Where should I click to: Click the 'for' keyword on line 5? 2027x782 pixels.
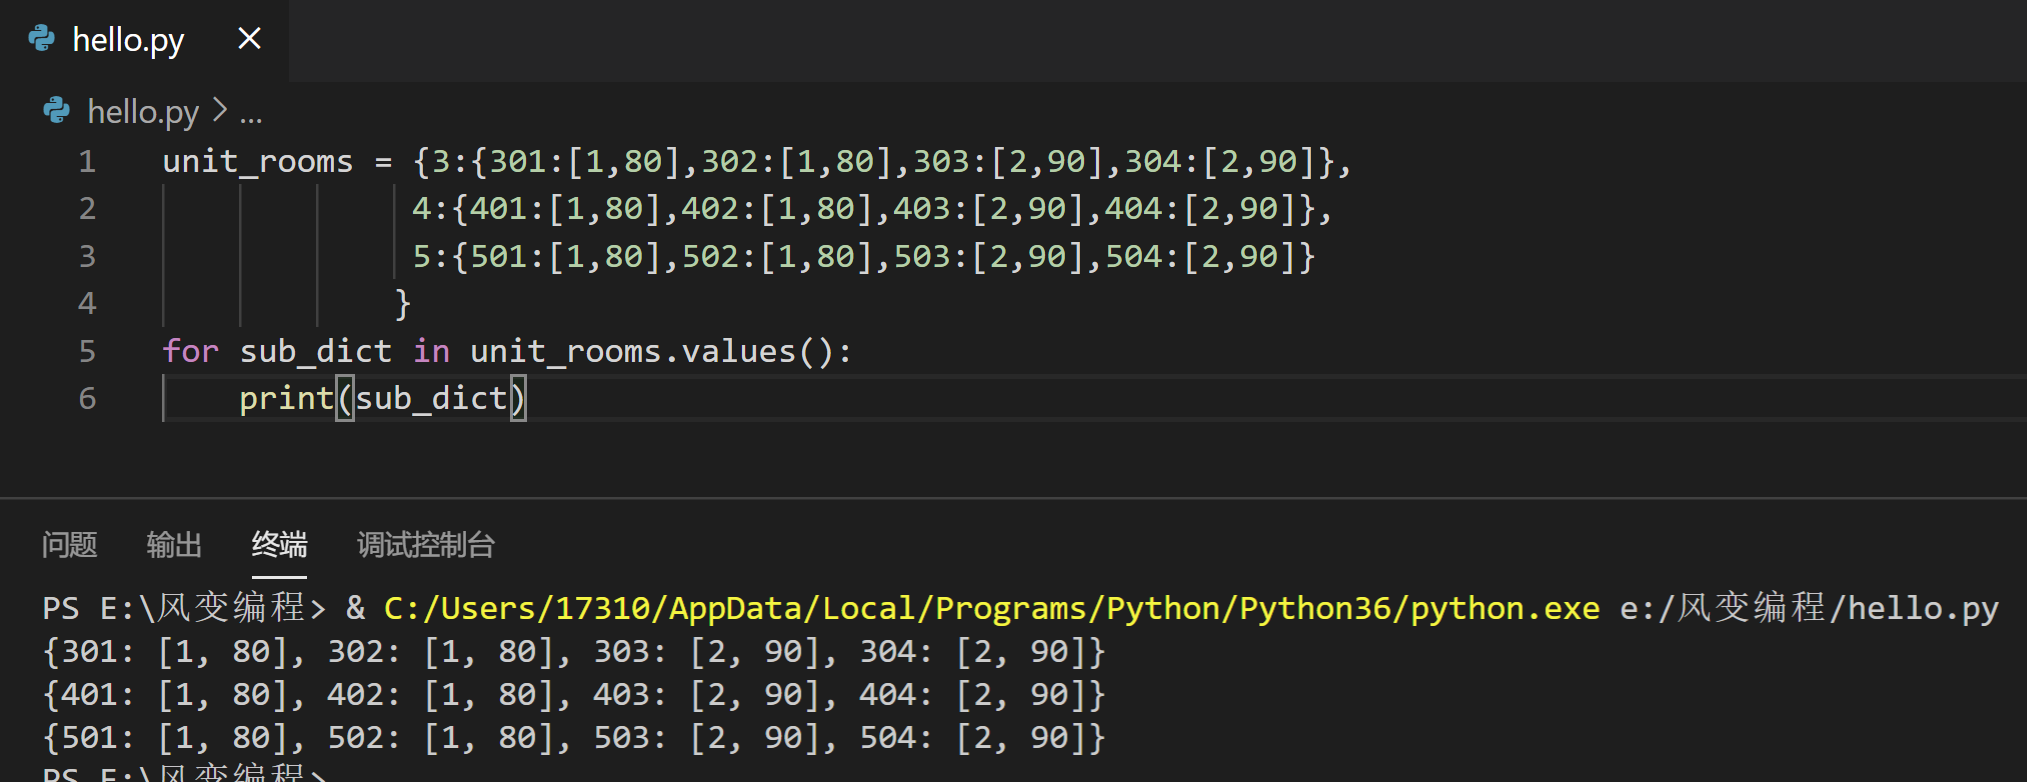190,351
